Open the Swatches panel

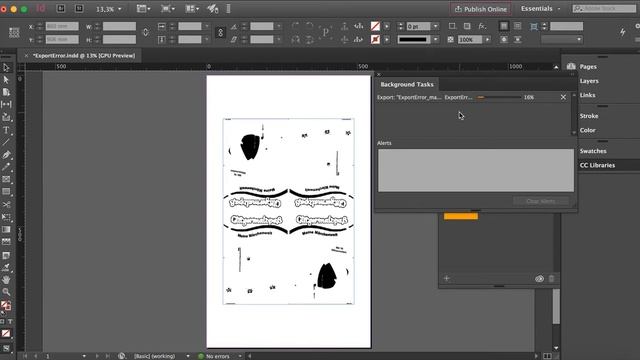(x=593, y=151)
